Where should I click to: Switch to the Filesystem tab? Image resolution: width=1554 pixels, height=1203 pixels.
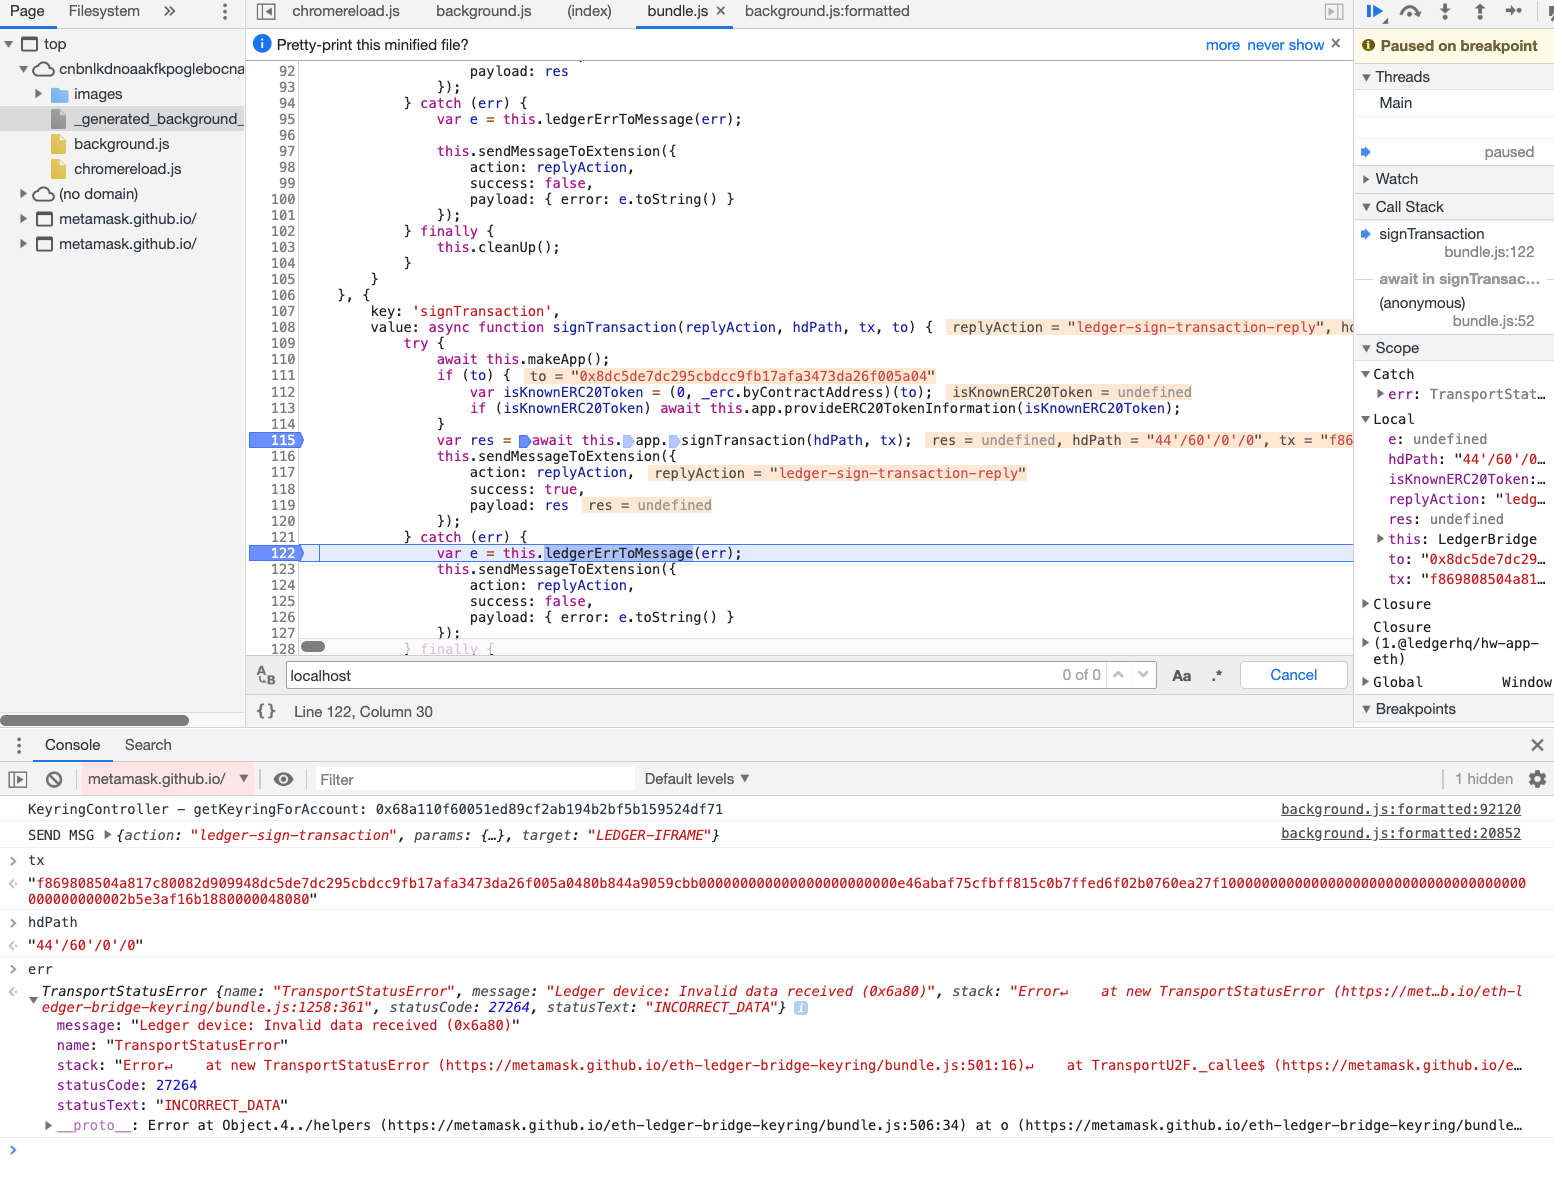click(x=103, y=12)
